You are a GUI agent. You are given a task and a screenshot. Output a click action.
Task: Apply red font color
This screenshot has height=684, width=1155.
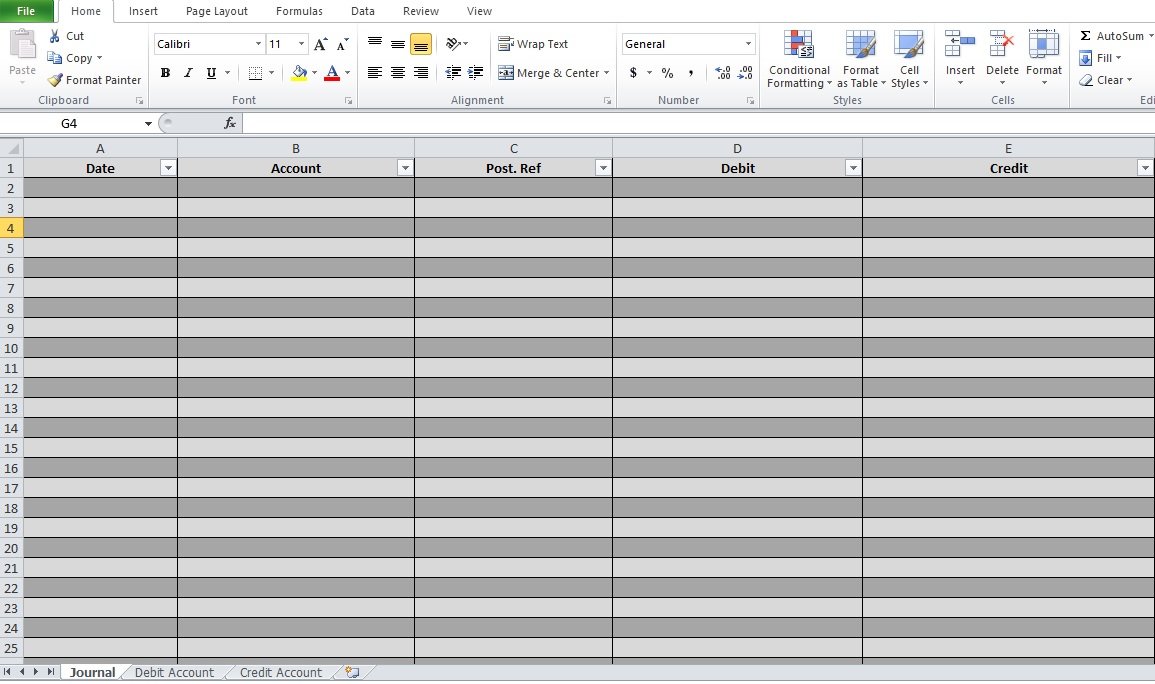pyautogui.click(x=332, y=73)
